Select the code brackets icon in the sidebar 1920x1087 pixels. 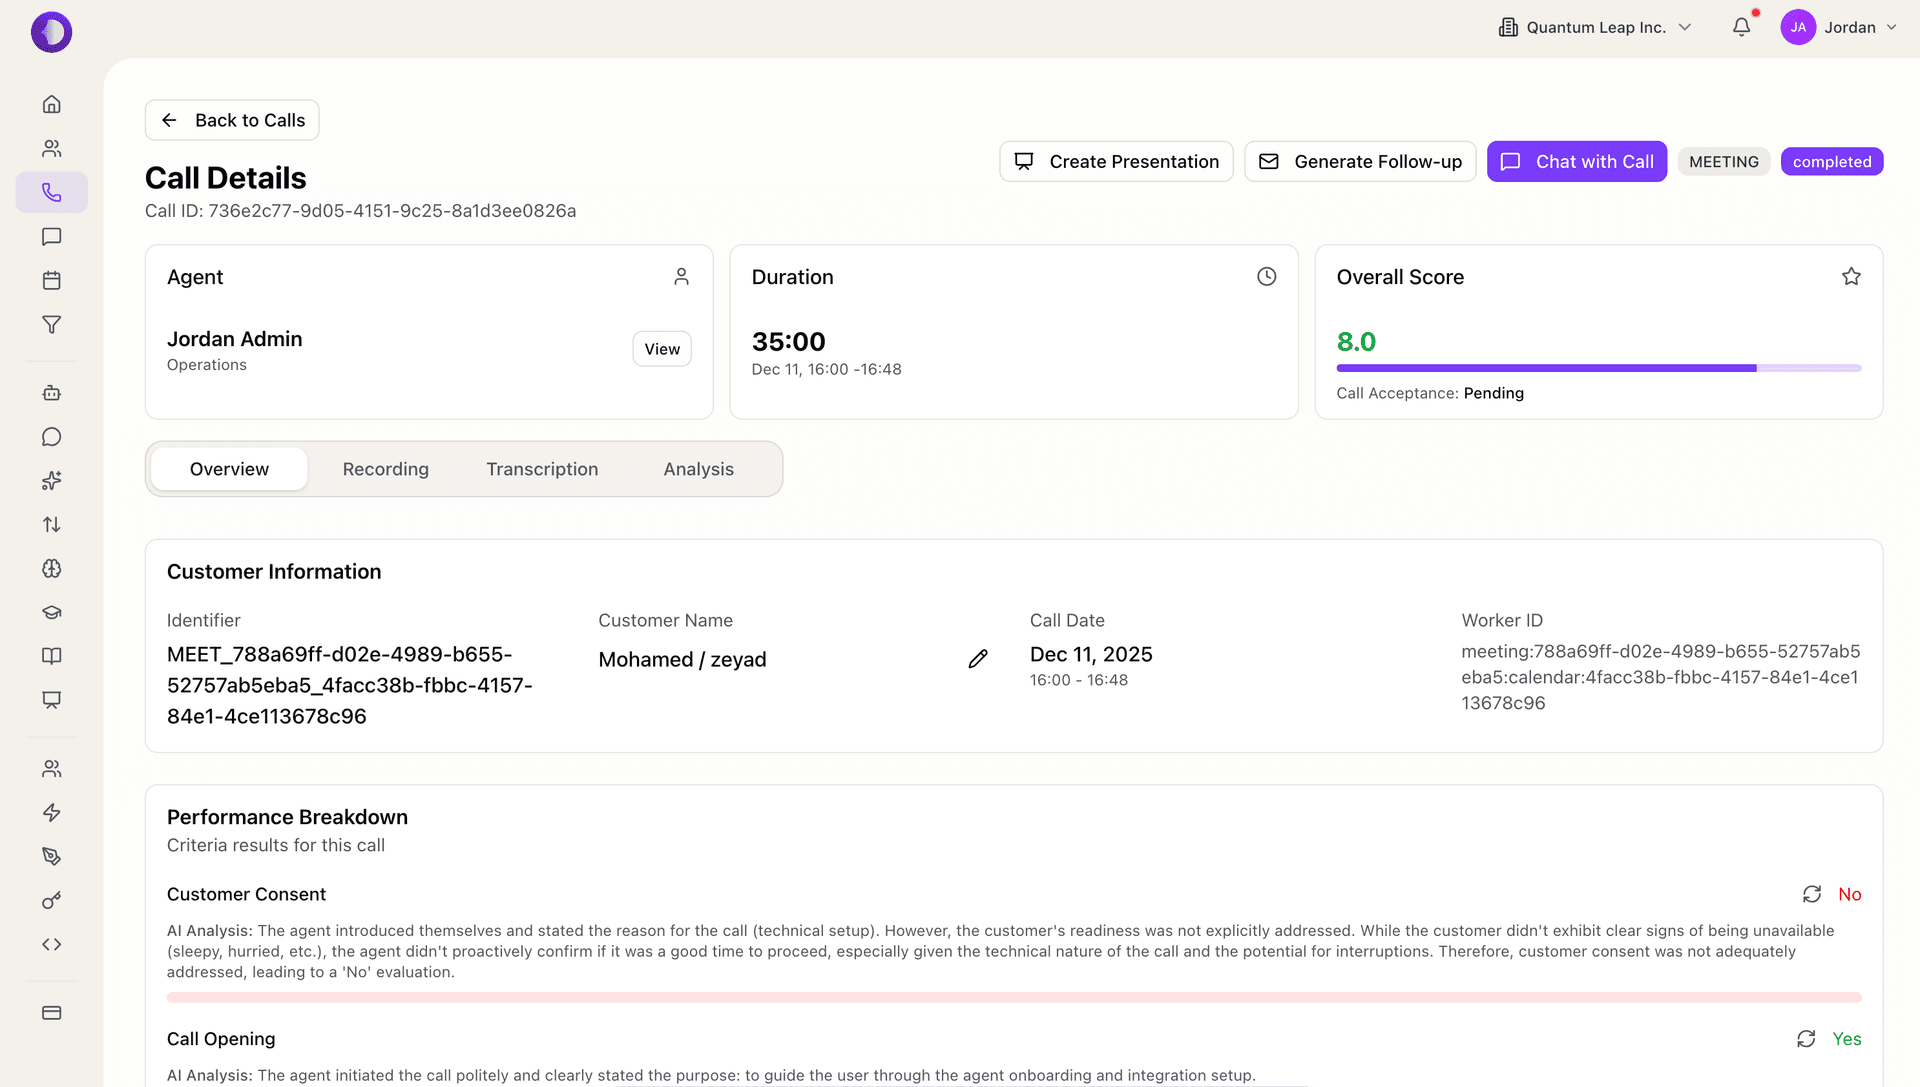tap(51, 943)
